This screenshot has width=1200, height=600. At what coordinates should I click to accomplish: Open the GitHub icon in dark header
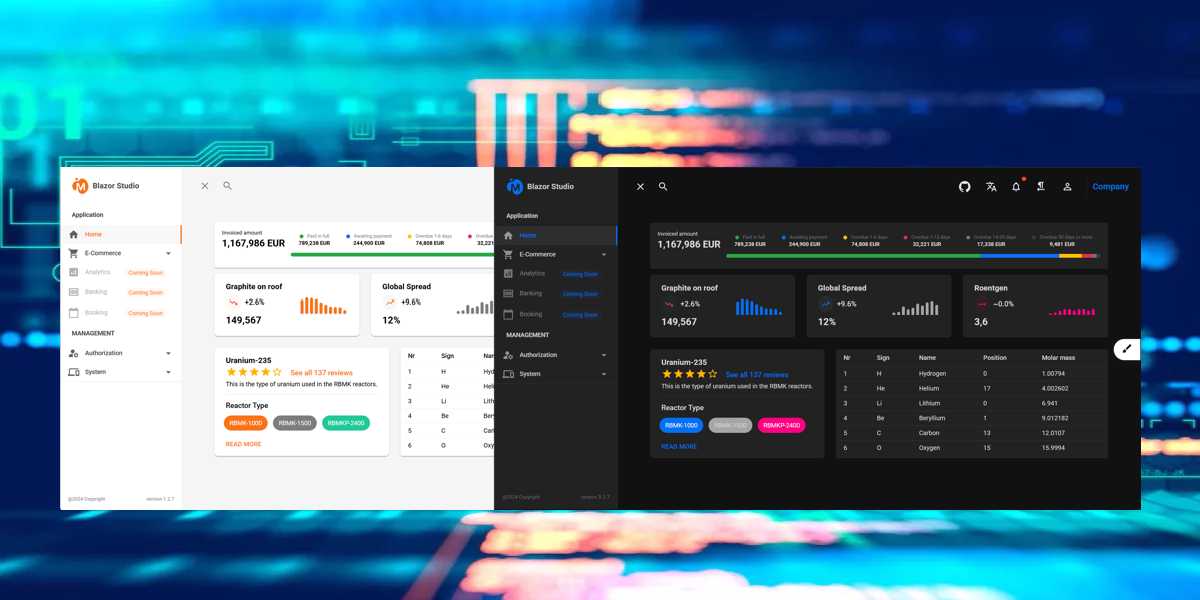(x=964, y=187)
